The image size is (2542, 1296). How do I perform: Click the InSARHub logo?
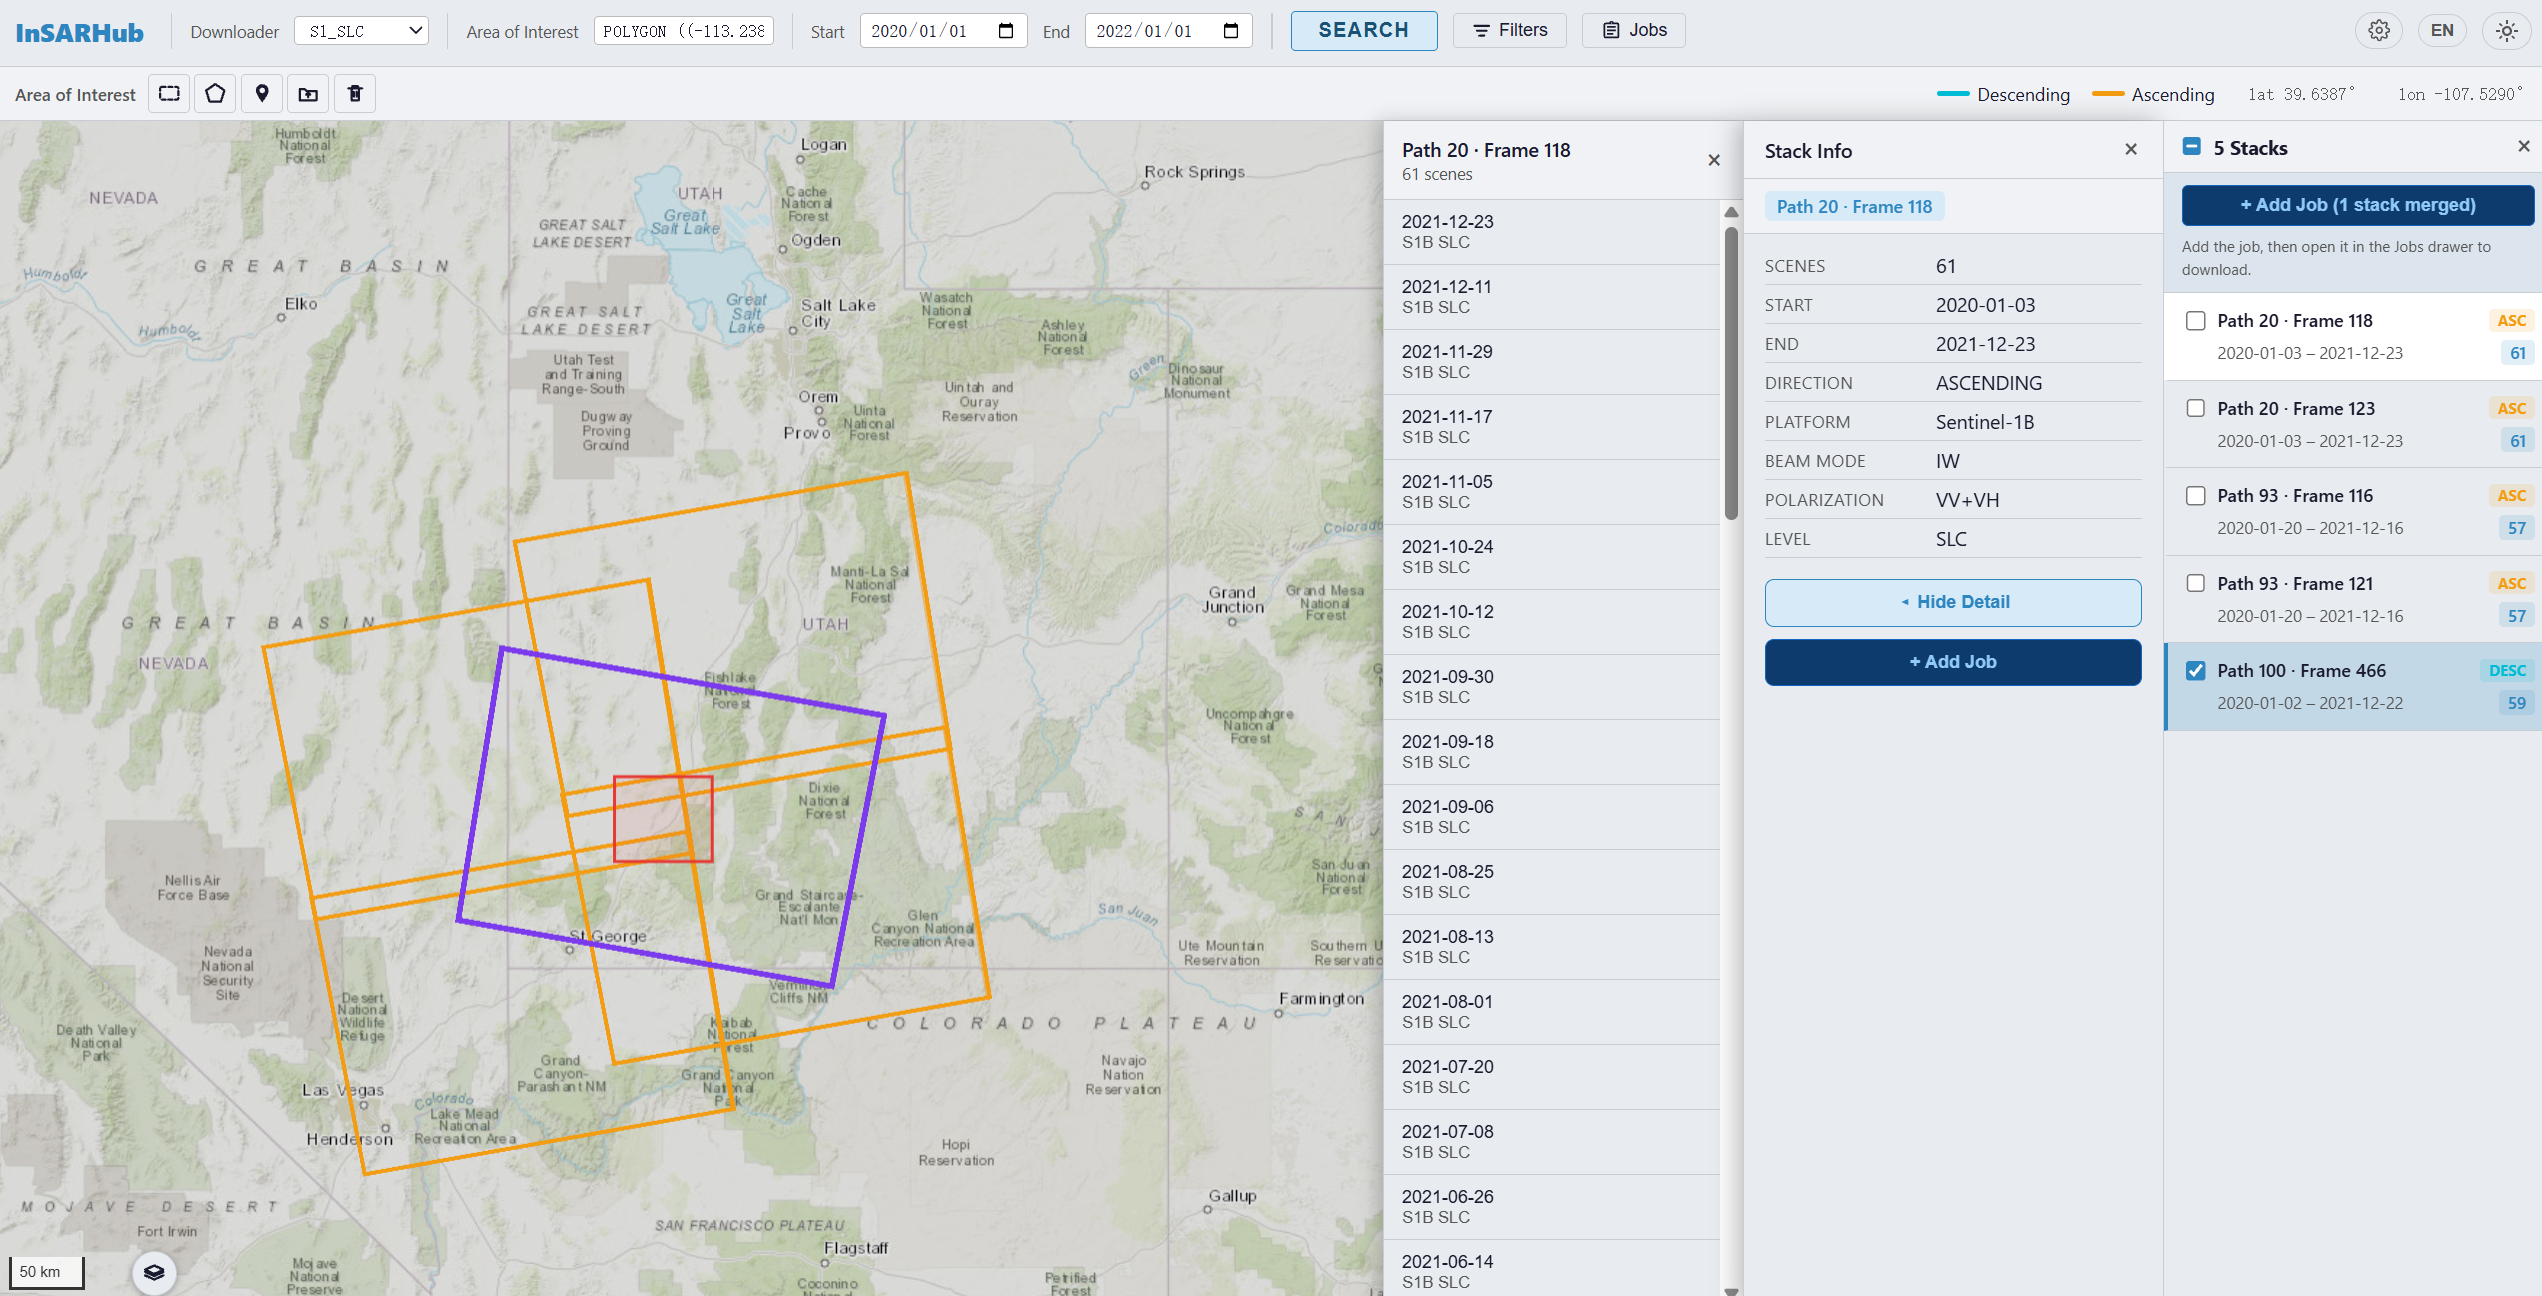coord(80,32)
